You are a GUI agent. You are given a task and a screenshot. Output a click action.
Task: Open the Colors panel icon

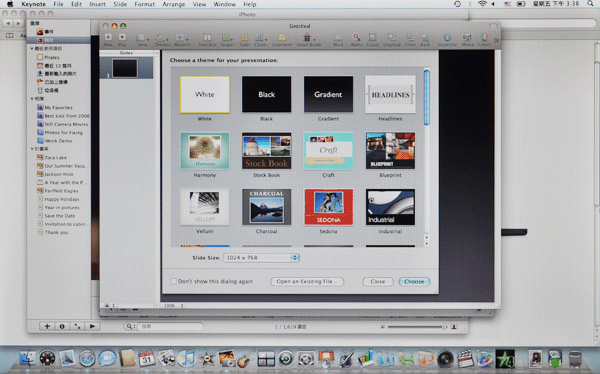[484, 38]
